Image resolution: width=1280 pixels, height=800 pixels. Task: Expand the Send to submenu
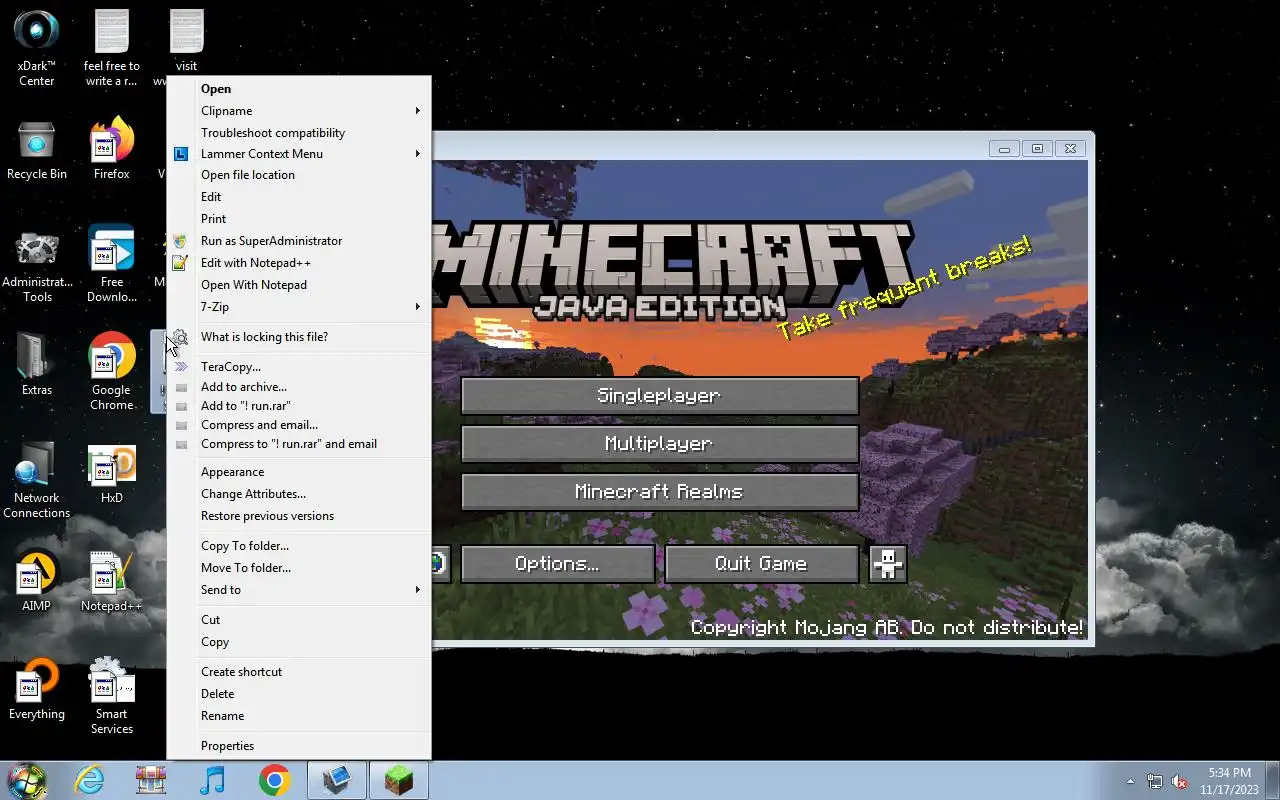click(x=299, y=590)
